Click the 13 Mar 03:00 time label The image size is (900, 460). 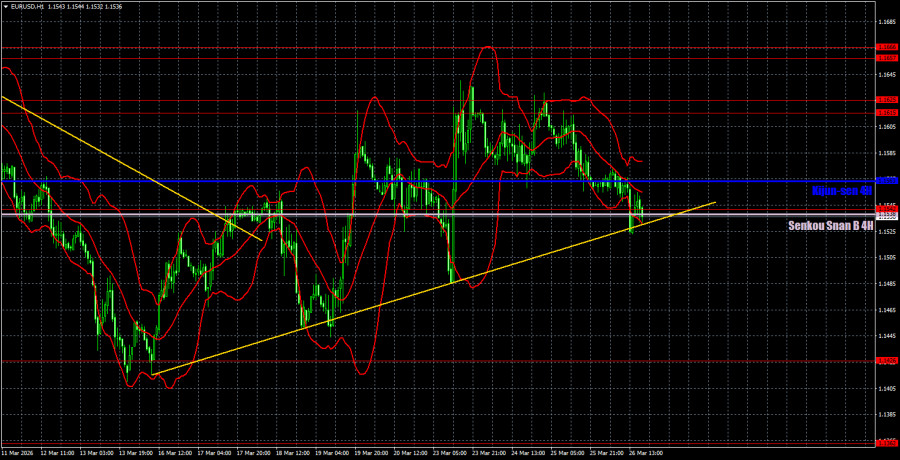[x=95, y=454]
